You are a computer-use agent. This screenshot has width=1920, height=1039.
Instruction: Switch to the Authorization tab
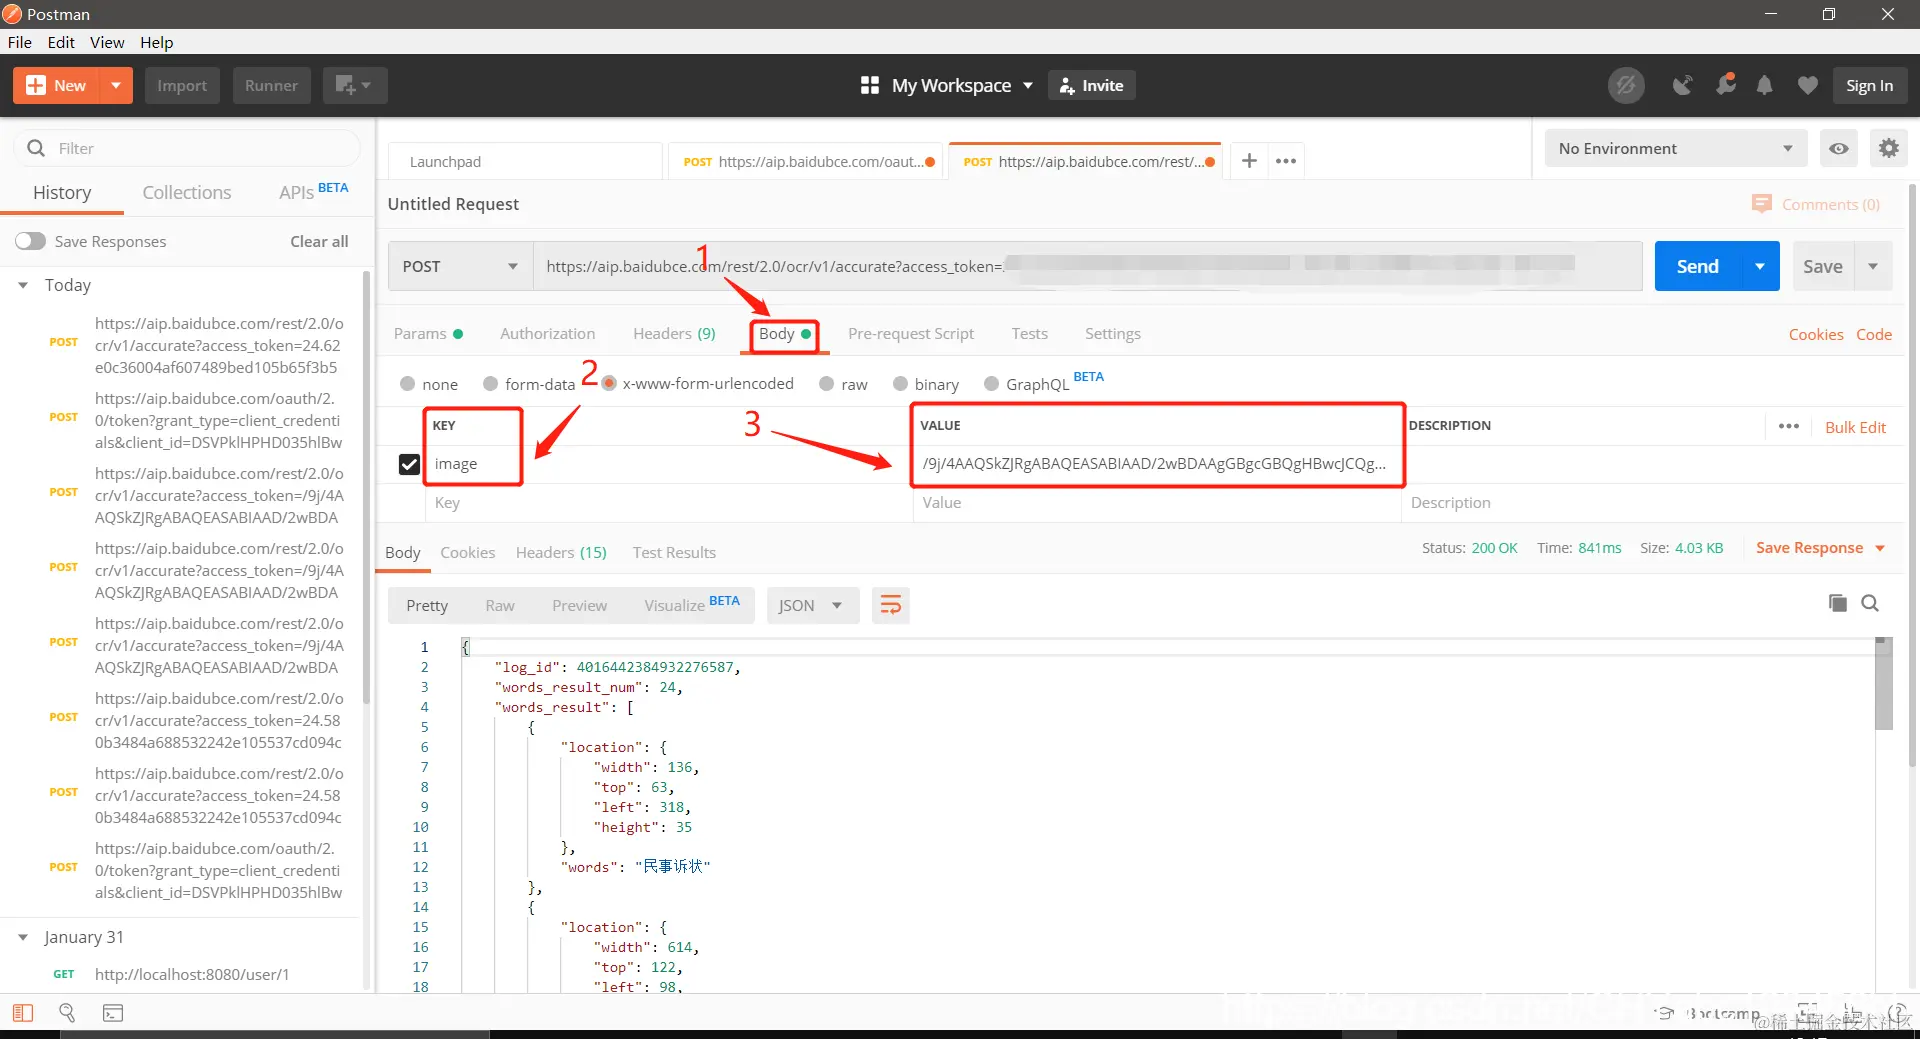click(x=547, y=334)
